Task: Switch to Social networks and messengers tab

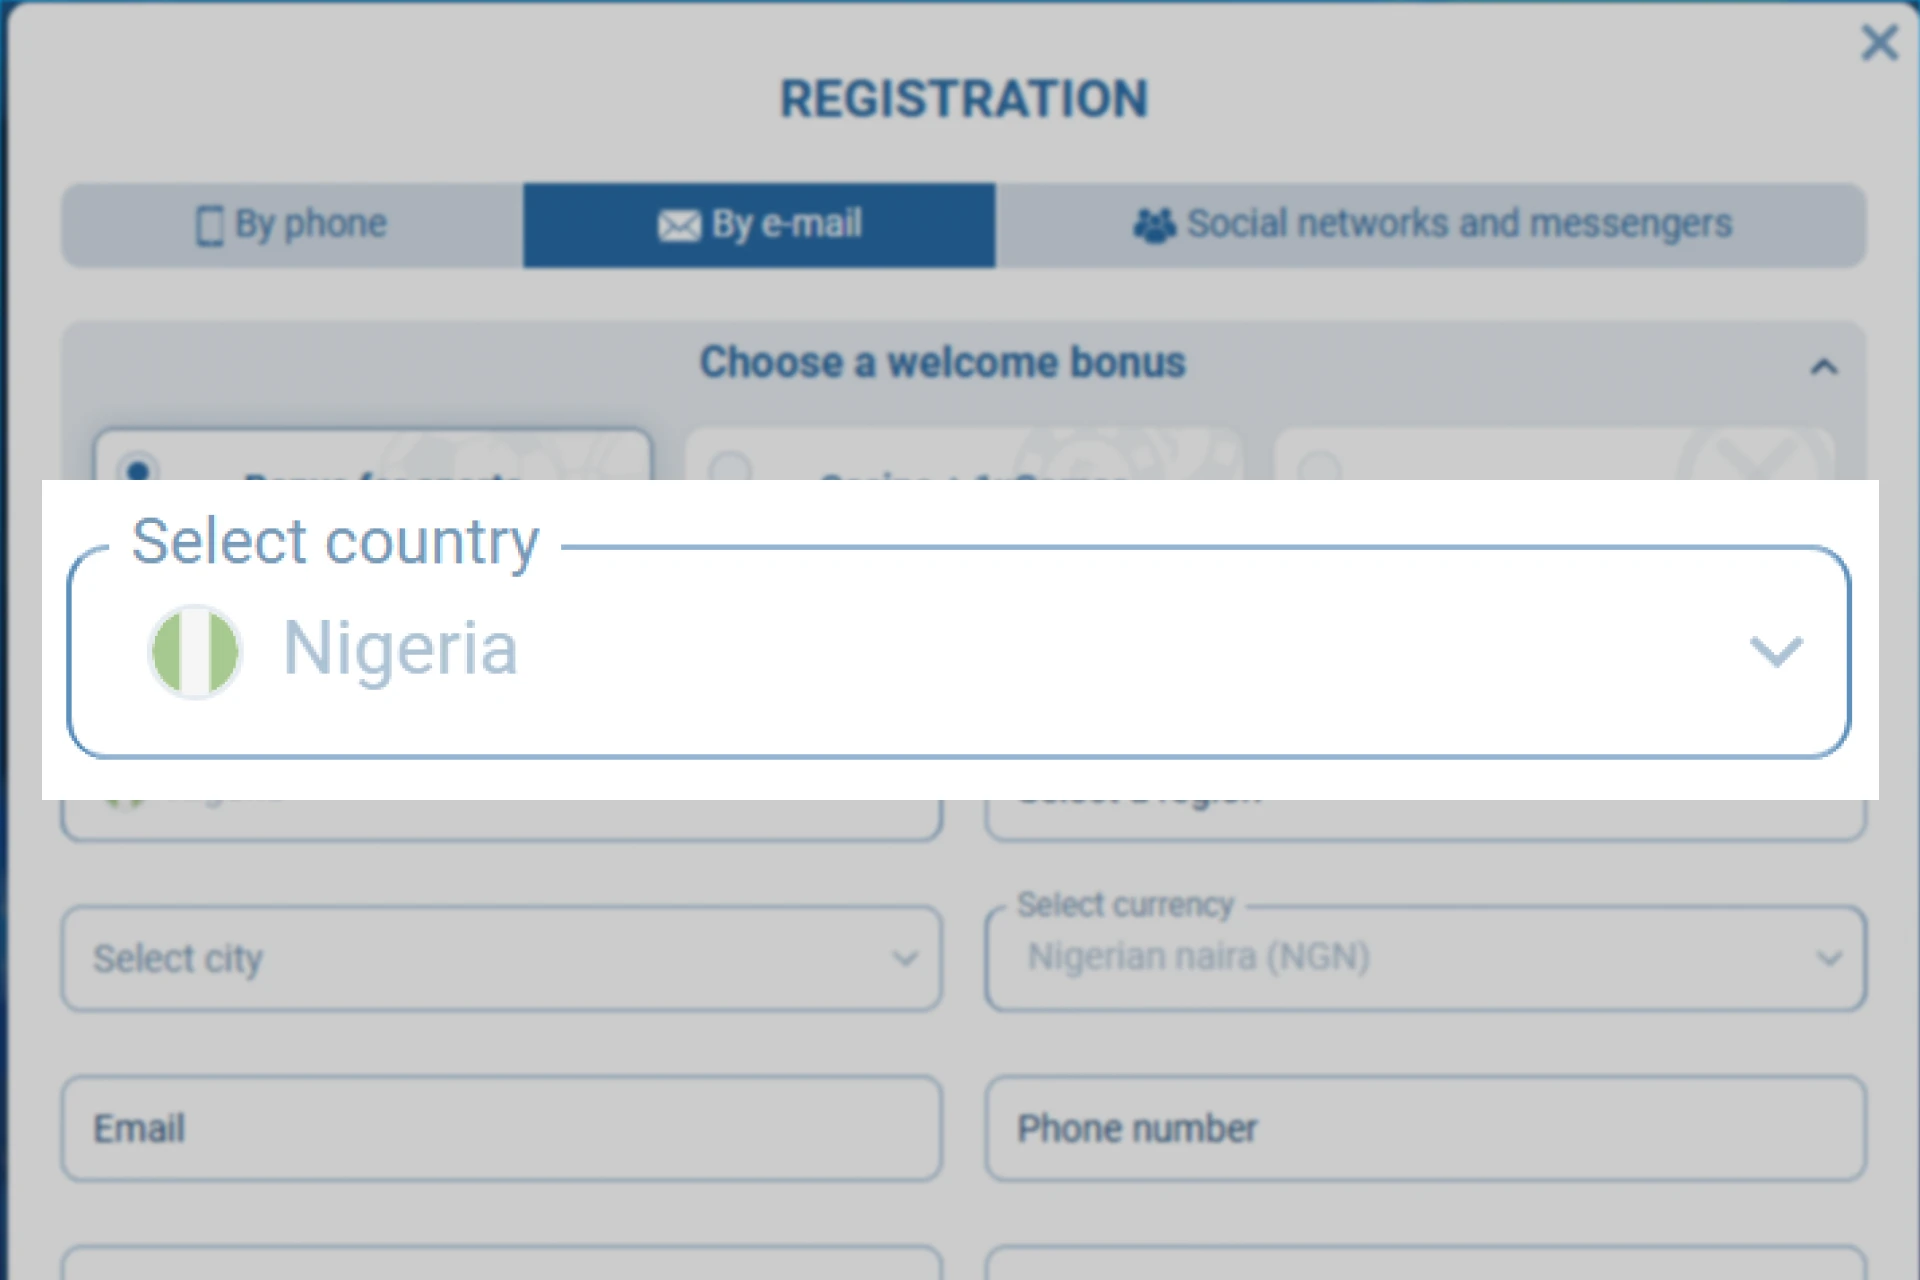Action: (x=1459, y=224)
